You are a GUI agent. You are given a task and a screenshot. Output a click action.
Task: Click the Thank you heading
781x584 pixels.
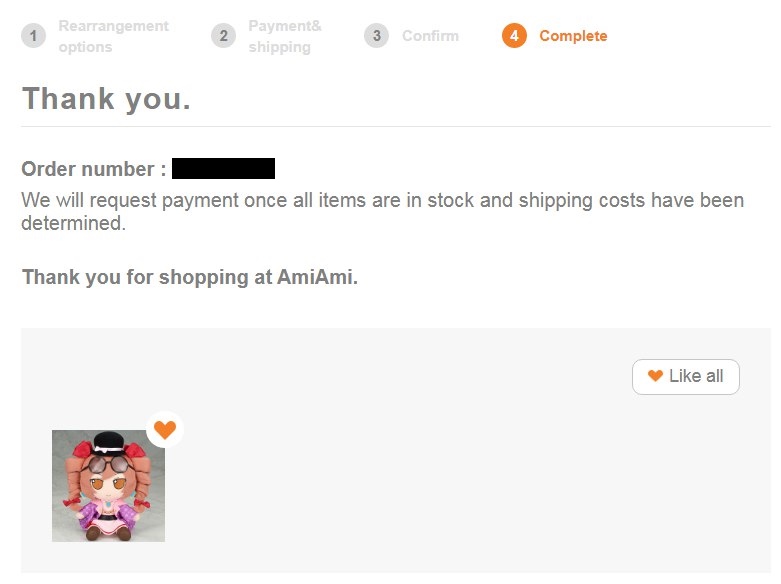(106, 99)
